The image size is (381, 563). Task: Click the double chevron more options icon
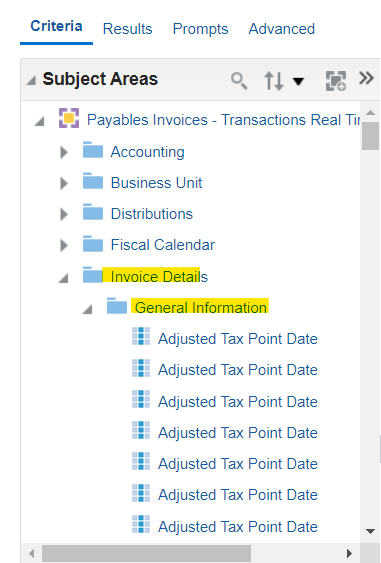click(366, 78)
